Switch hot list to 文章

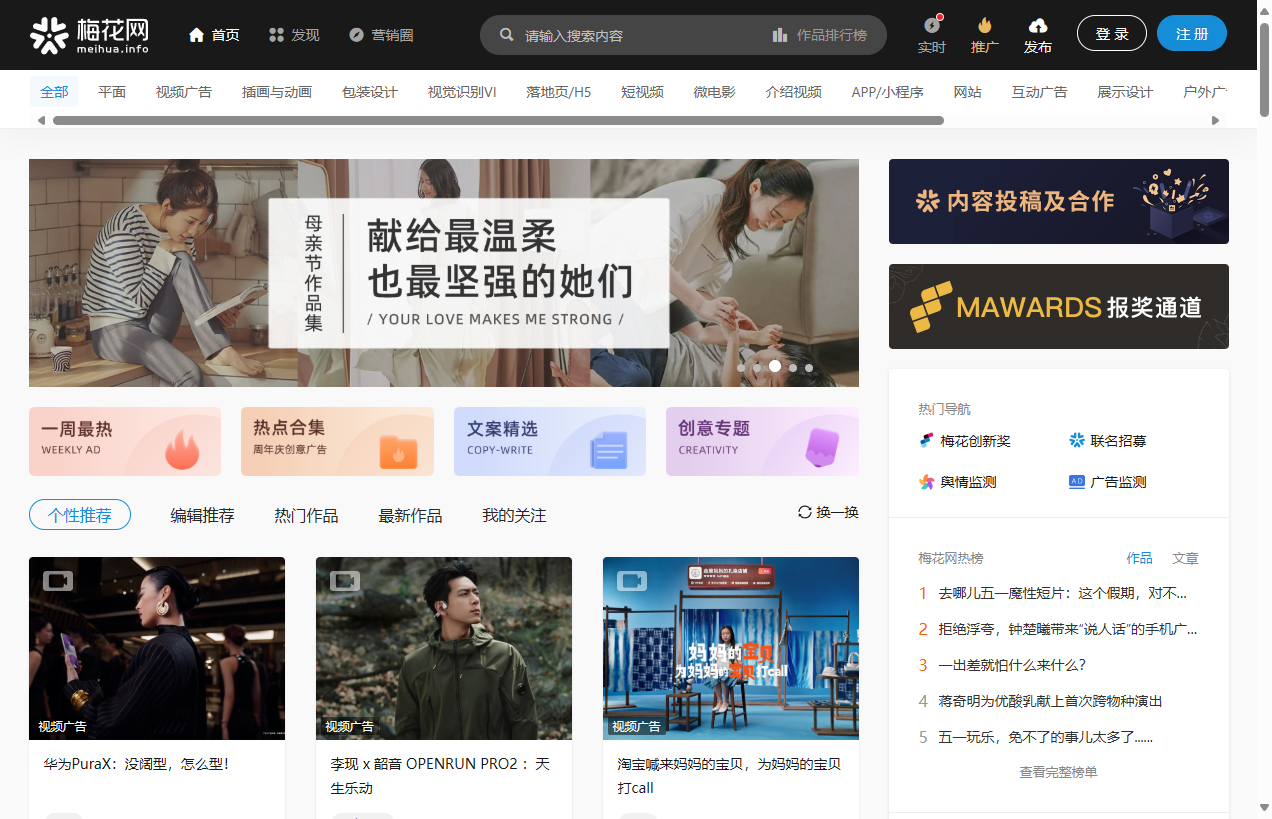pyautogui.click(x=1185, y=558)
